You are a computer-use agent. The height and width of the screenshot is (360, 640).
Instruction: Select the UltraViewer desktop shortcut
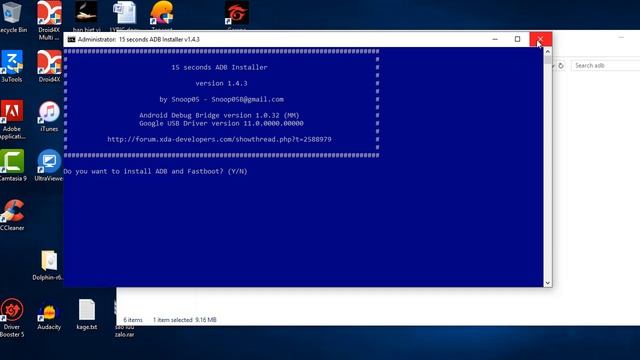(x=49, y=166)
